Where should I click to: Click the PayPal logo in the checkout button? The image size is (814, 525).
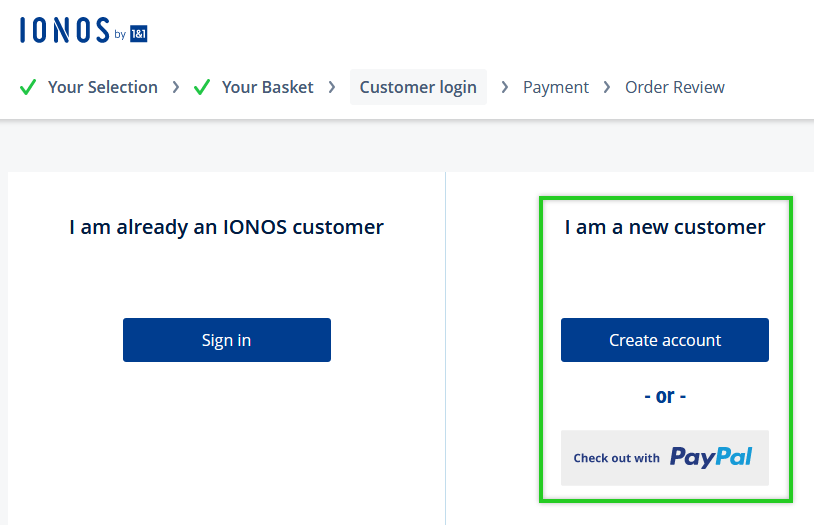pyautogui.click(x=711, y=457)
